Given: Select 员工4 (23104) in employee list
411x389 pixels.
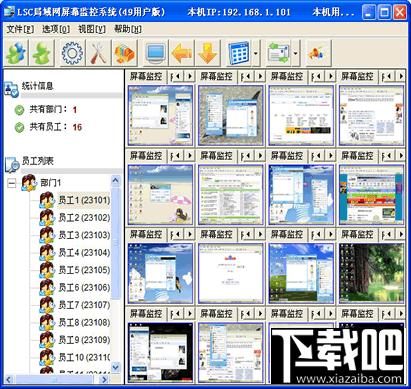Looking at the screenshot, I should [84, 253].
